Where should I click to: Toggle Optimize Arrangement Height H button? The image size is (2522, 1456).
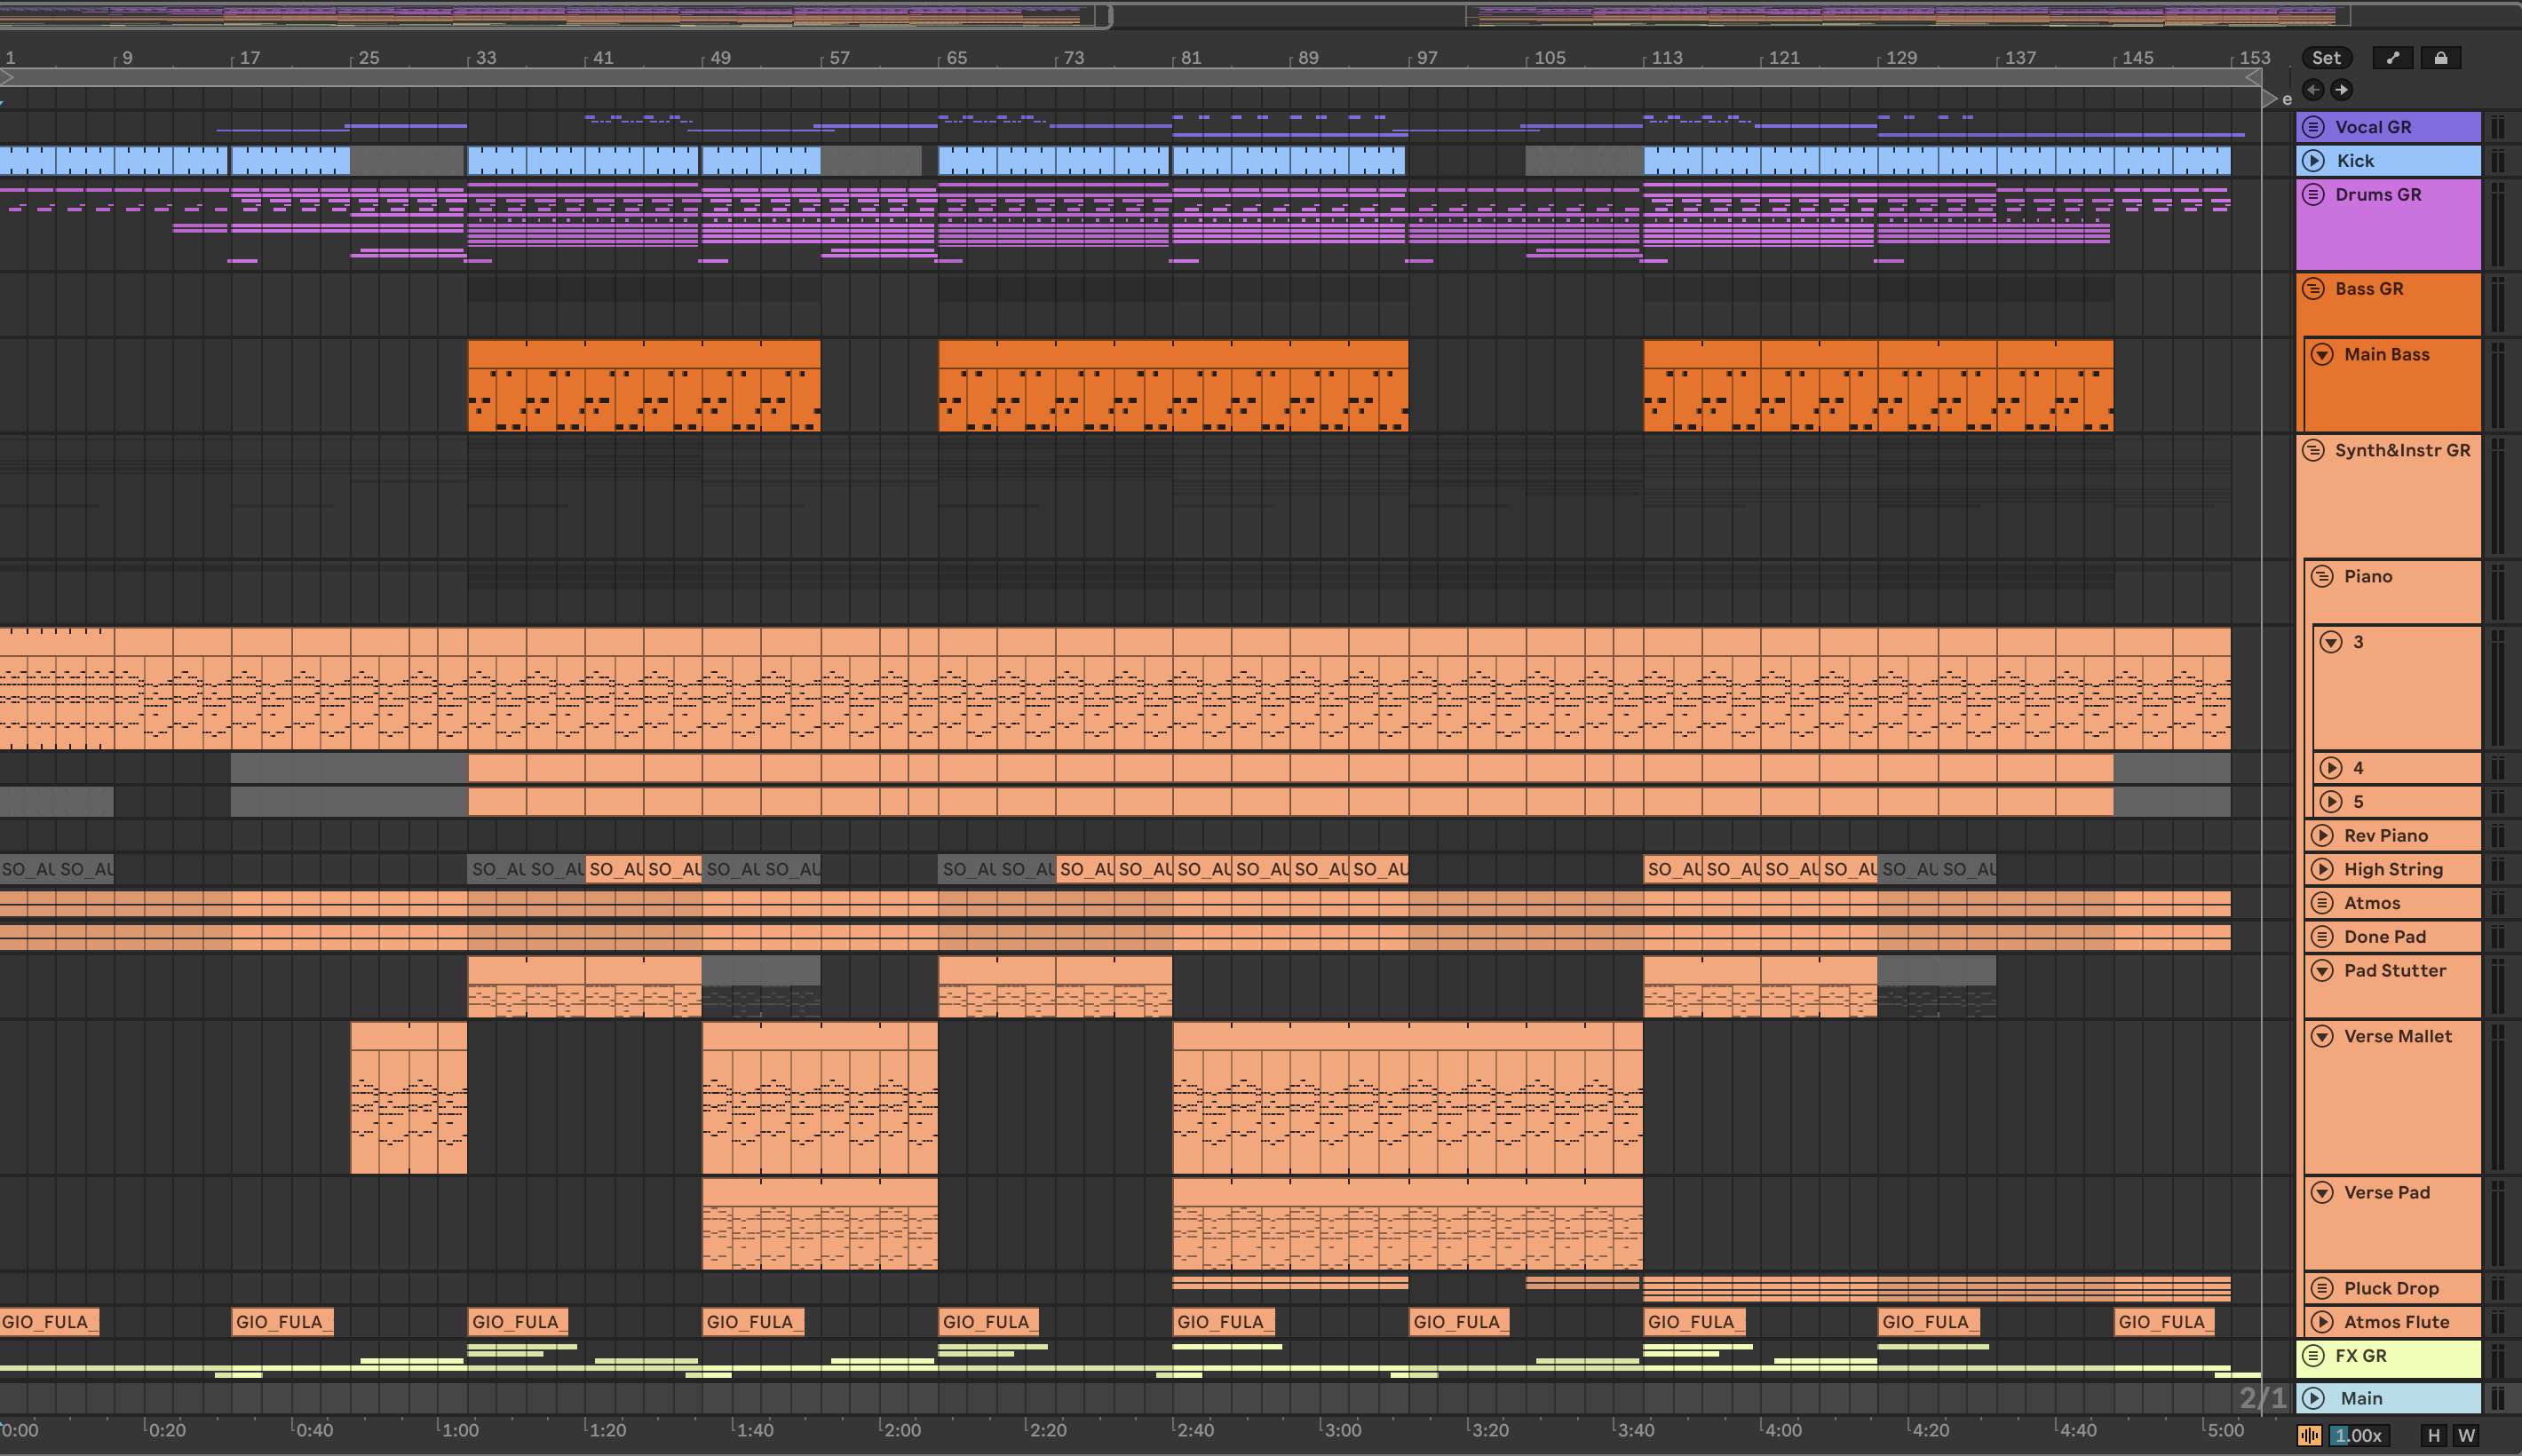coord(2434,1435)
